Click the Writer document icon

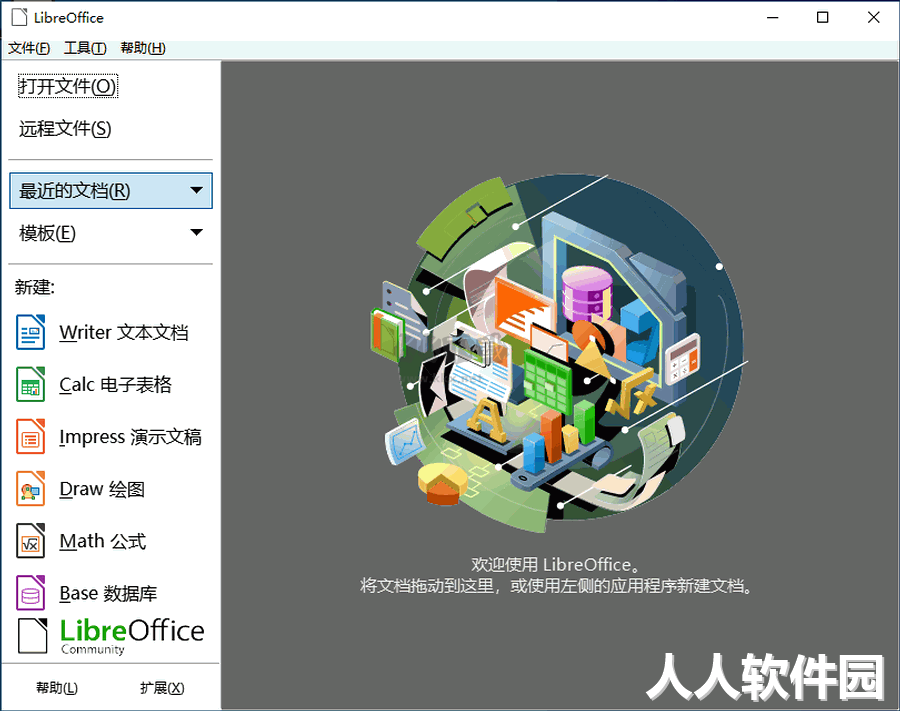30,332
